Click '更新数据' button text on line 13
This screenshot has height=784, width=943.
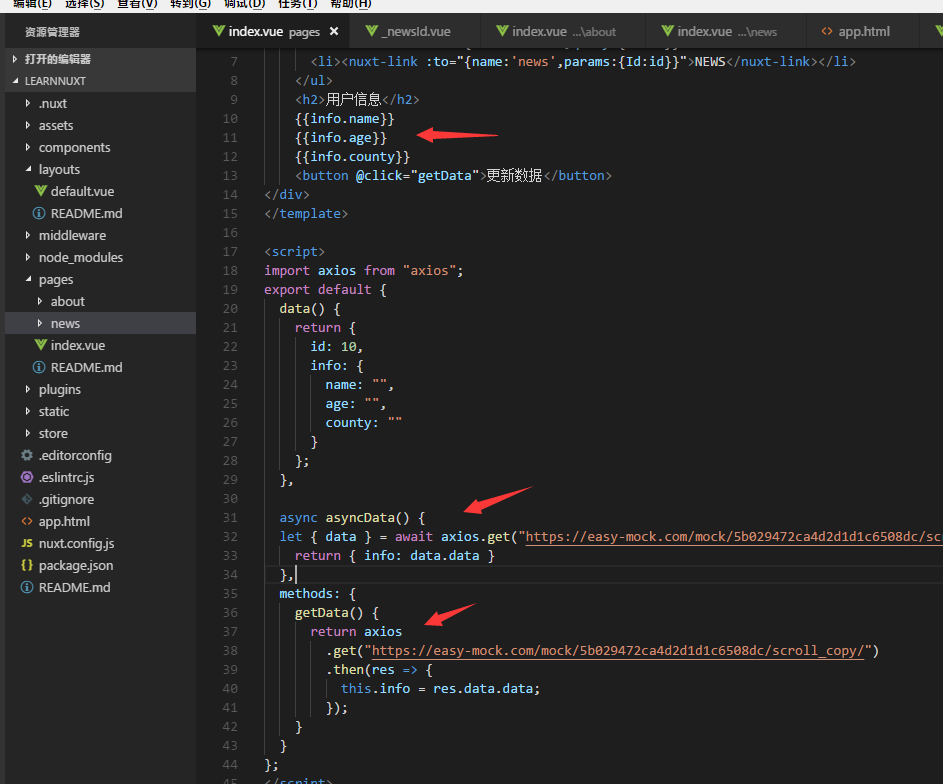514,176
